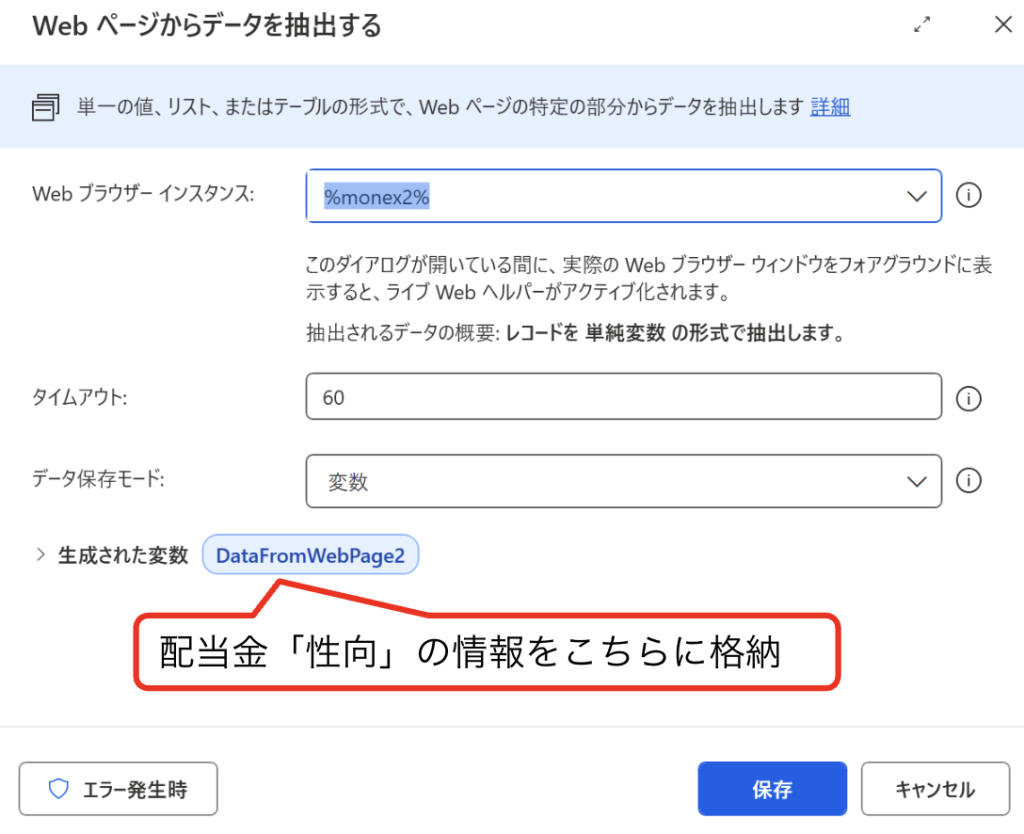Show info for Web ブラウザー インスタンス

tap(968, 196)
